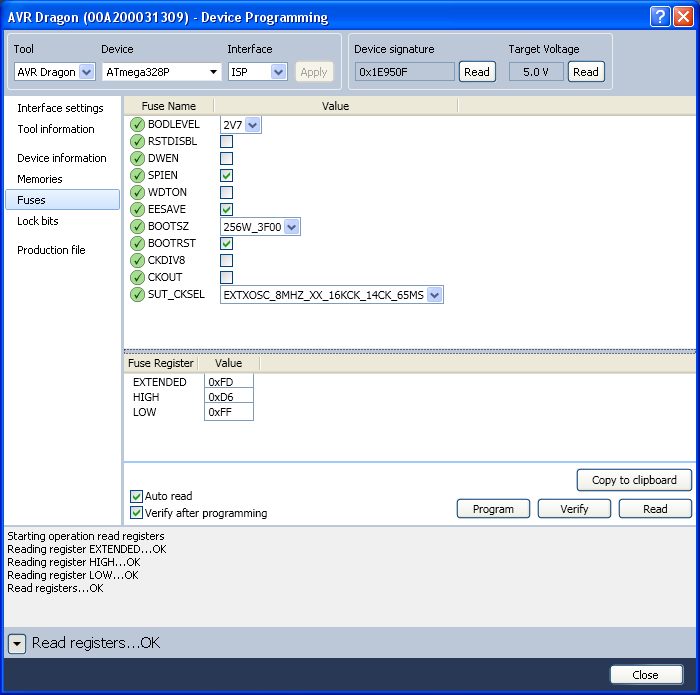Open the BODLEVEL dropdown showing 2V7
The image size is (700, 695).
point(241,125)
